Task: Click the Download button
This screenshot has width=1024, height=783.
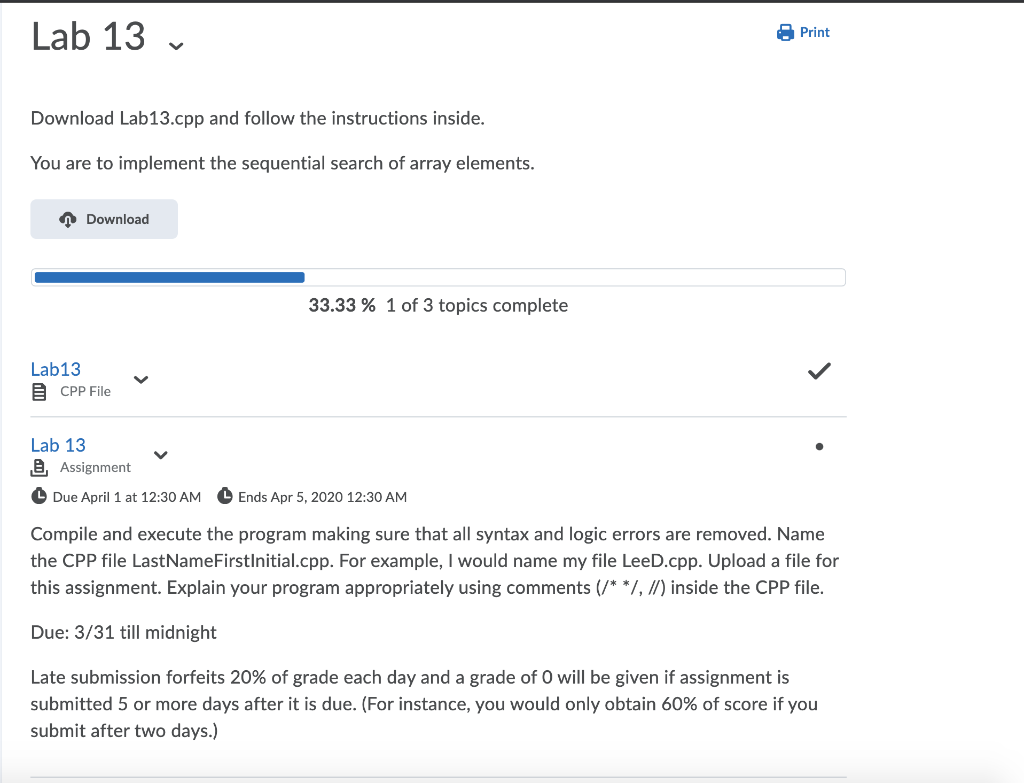Action: click(x=104, y=218)
